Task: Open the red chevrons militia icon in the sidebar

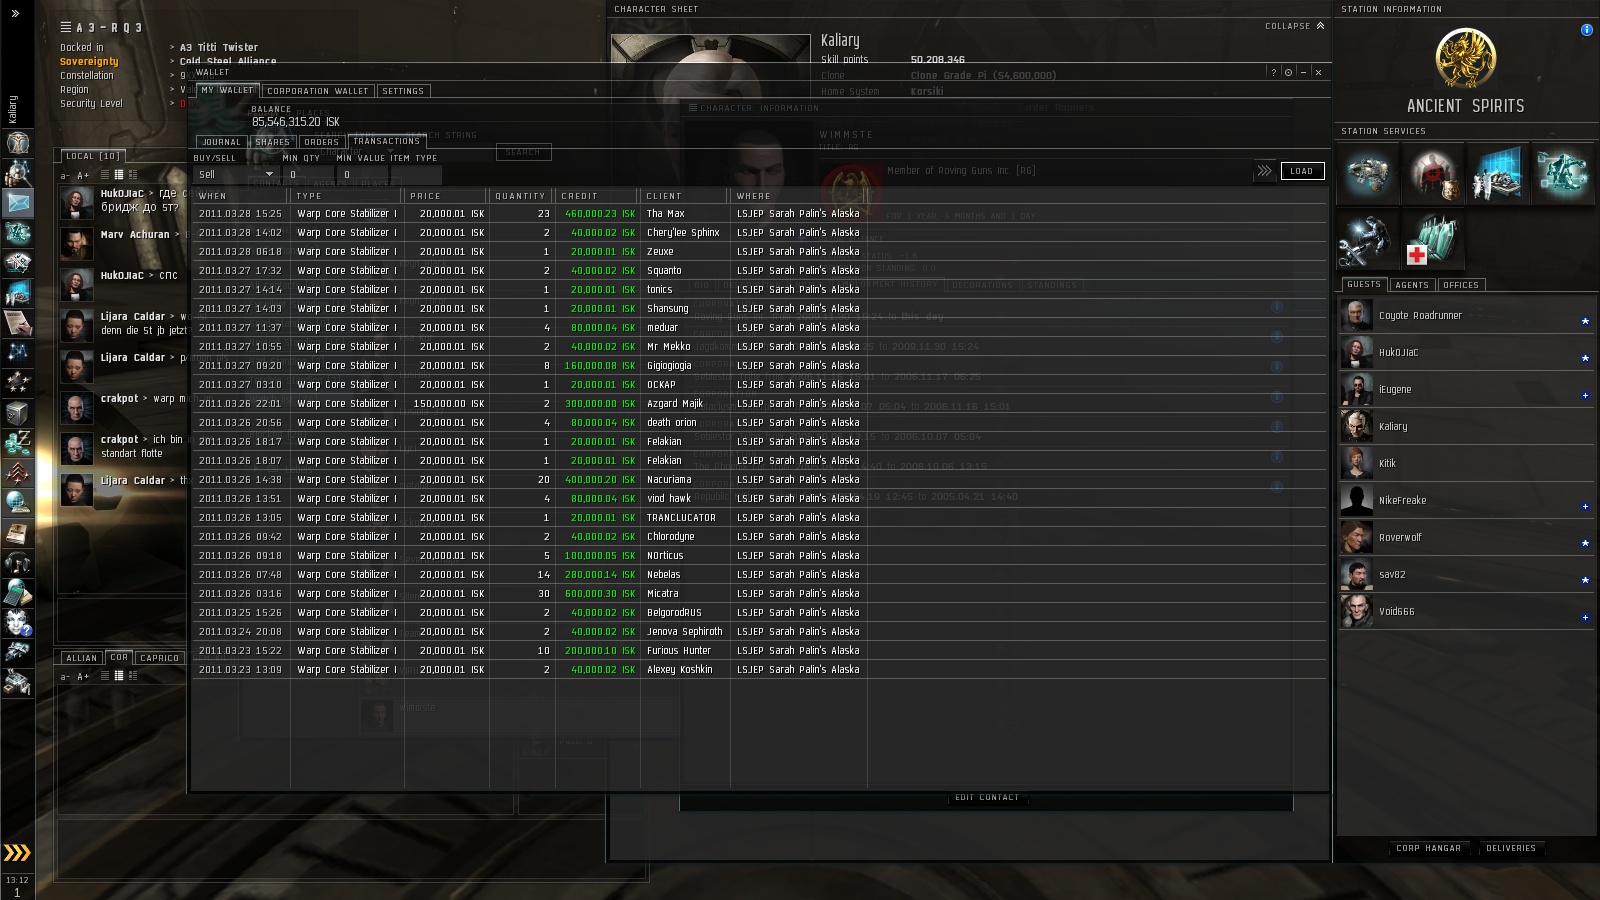Action: point(17,472)
